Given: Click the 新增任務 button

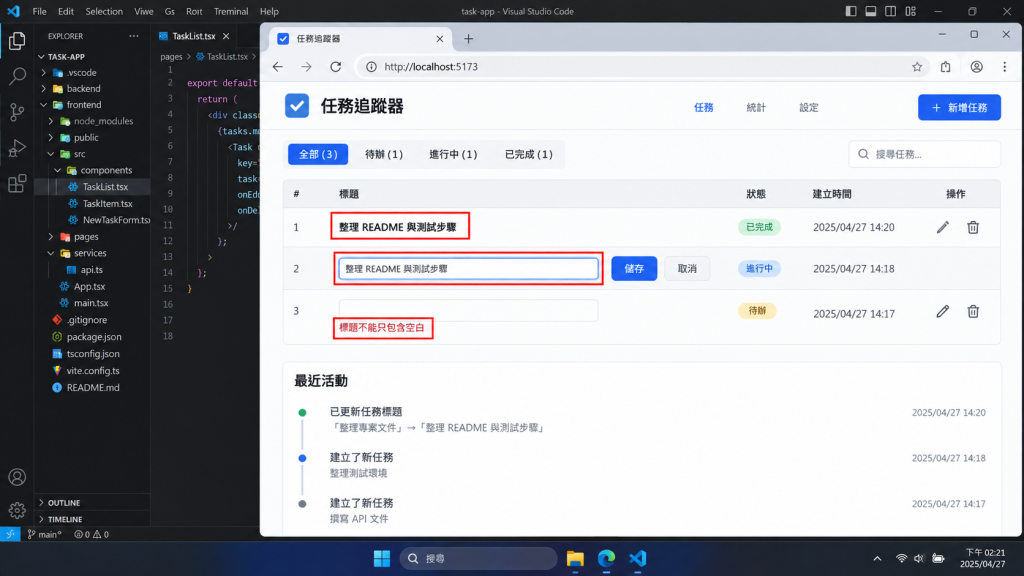Looking at the screenshot, I should click(x=959, y=107).
